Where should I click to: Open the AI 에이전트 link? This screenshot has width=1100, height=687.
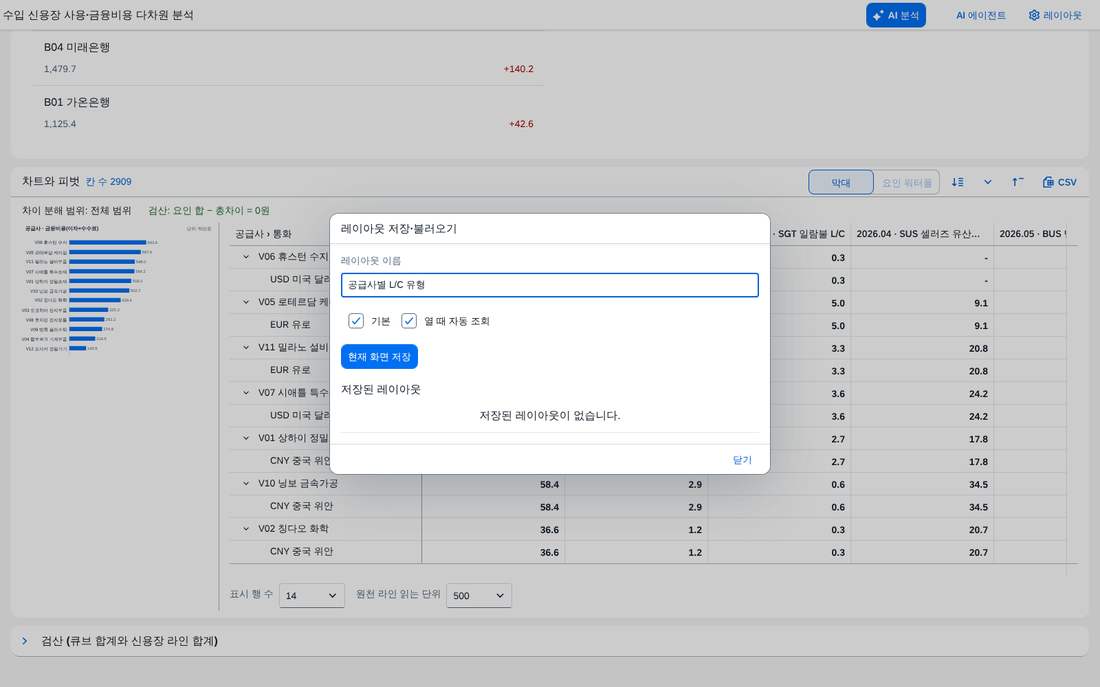point(980,15)
